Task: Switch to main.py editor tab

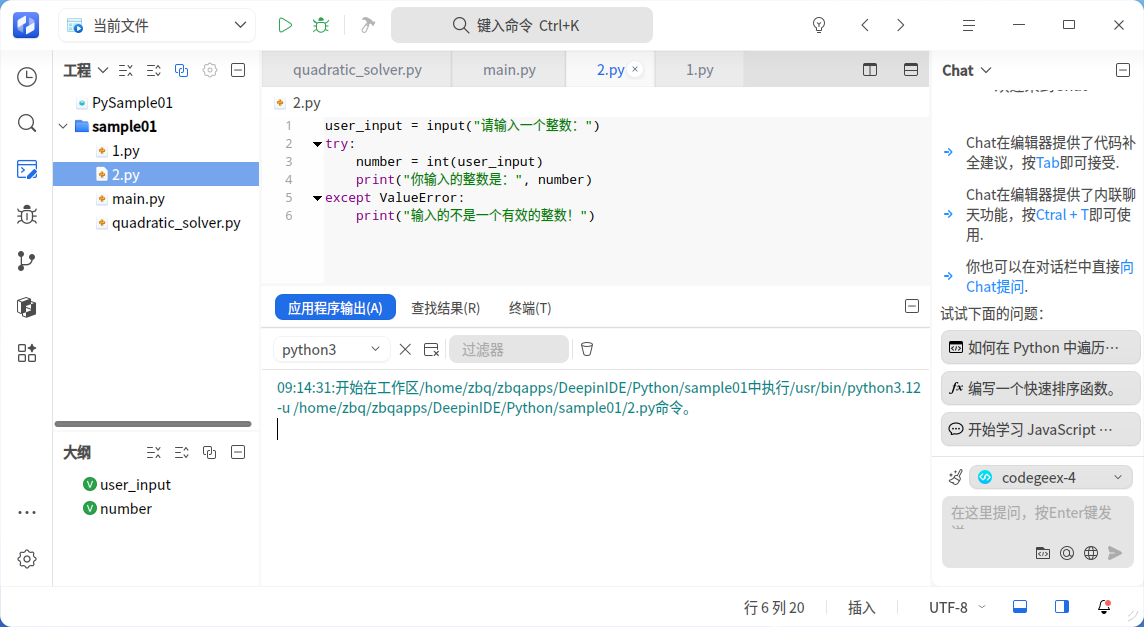Action: [x=509, y=70]
